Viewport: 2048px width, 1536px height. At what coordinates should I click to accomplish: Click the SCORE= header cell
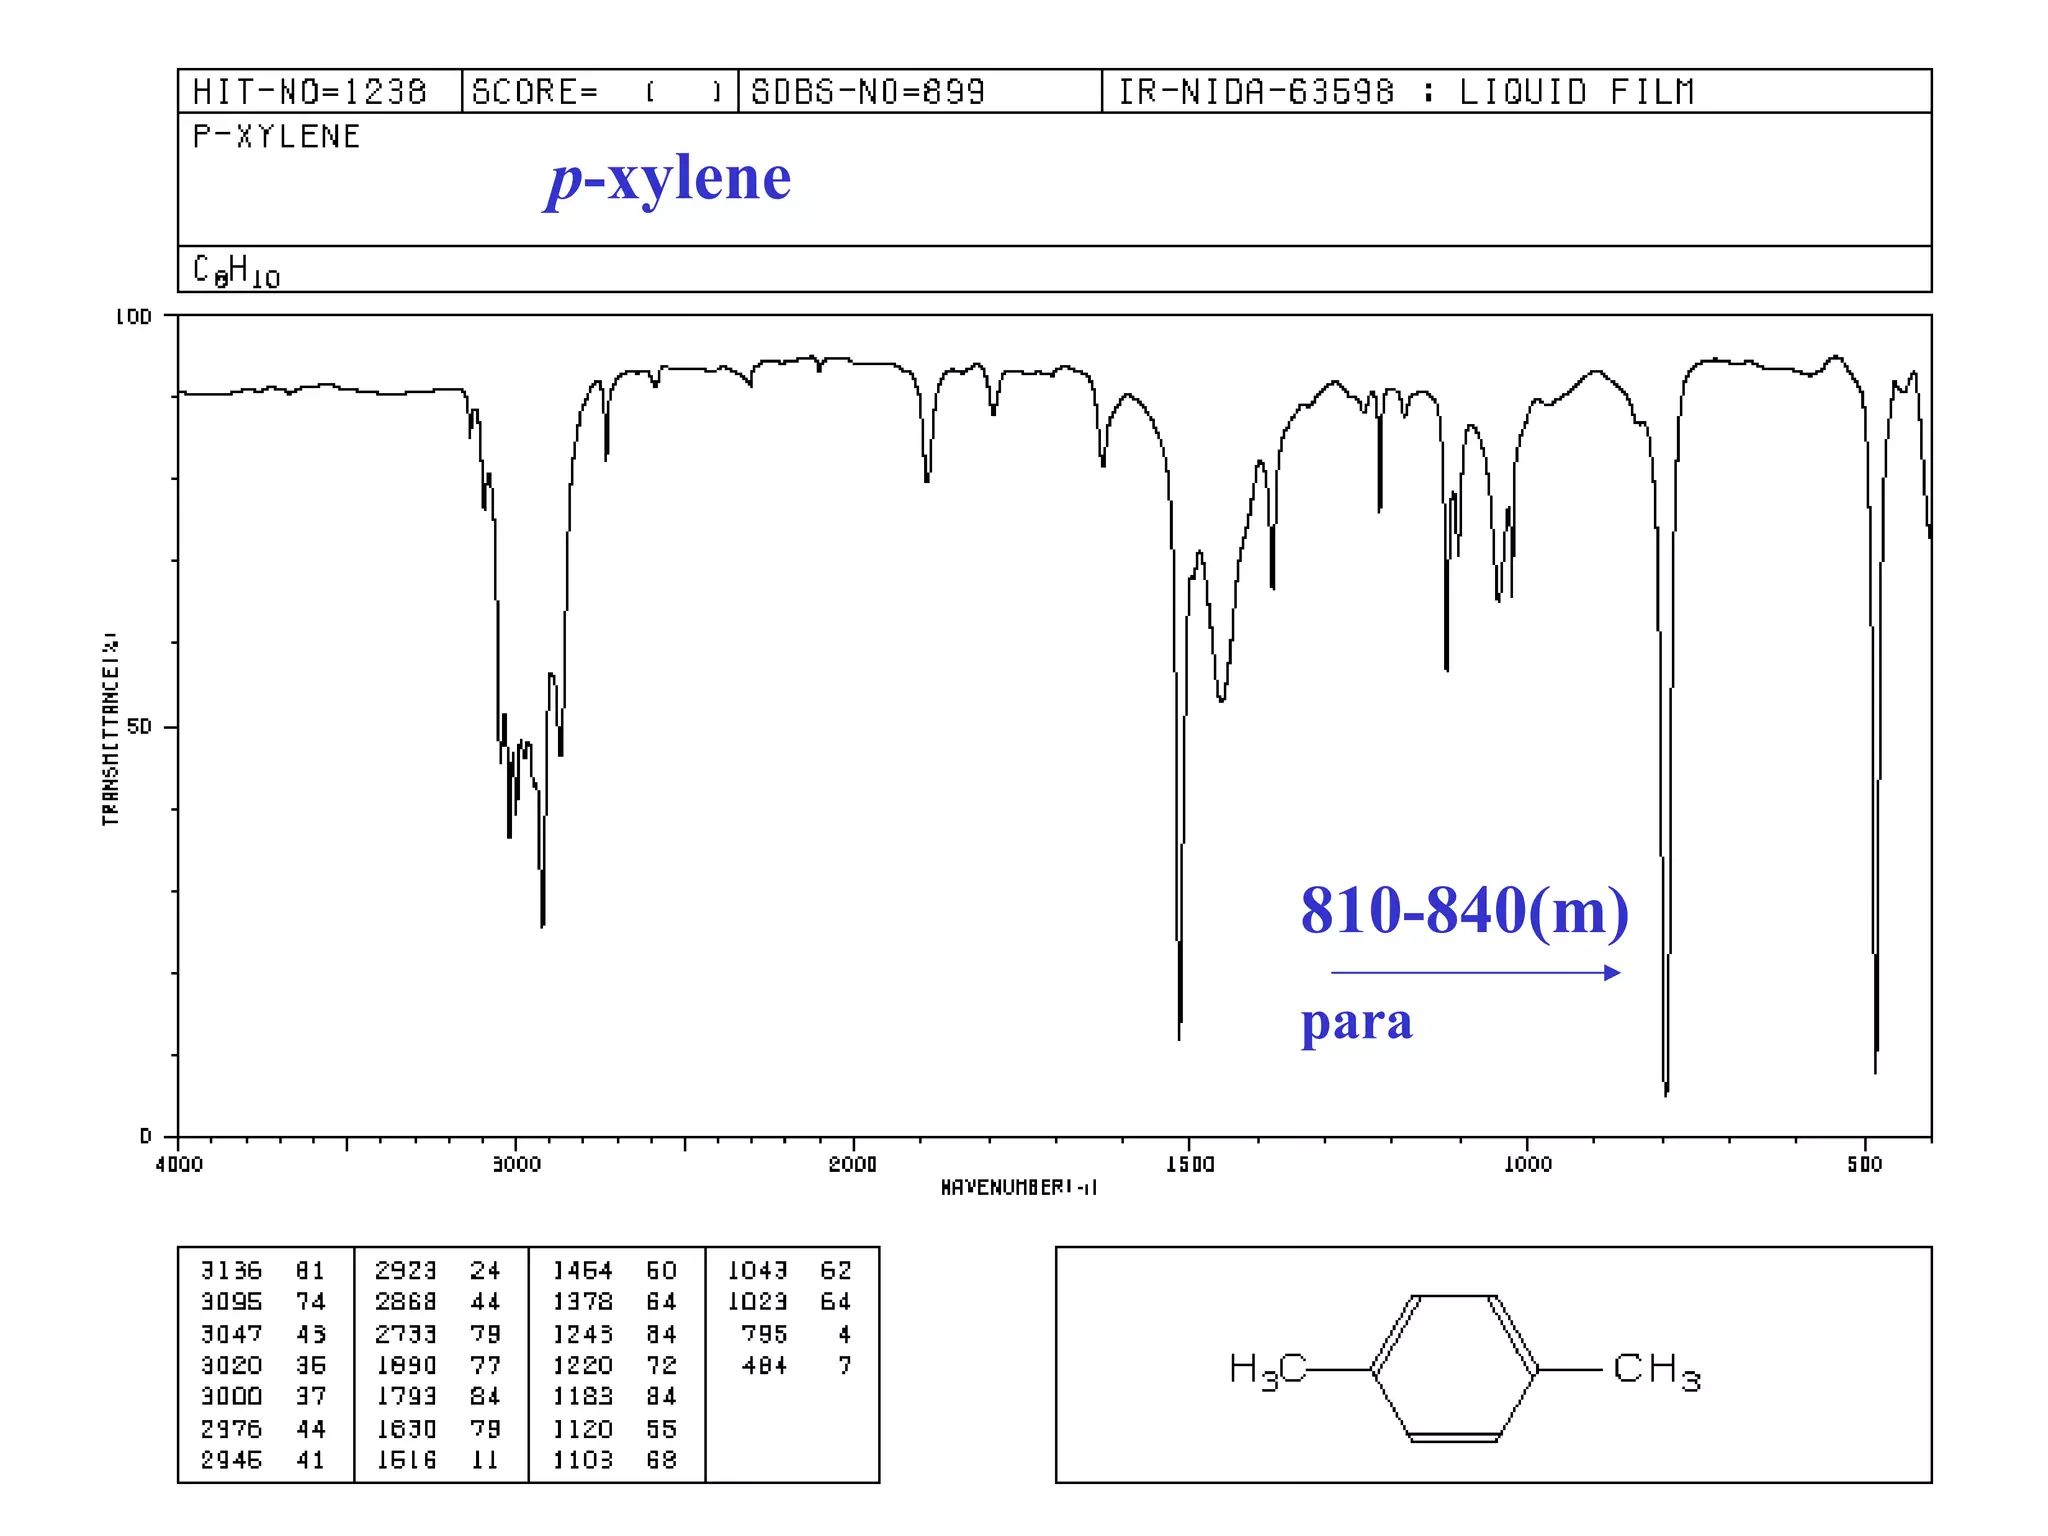pos(599,91)
